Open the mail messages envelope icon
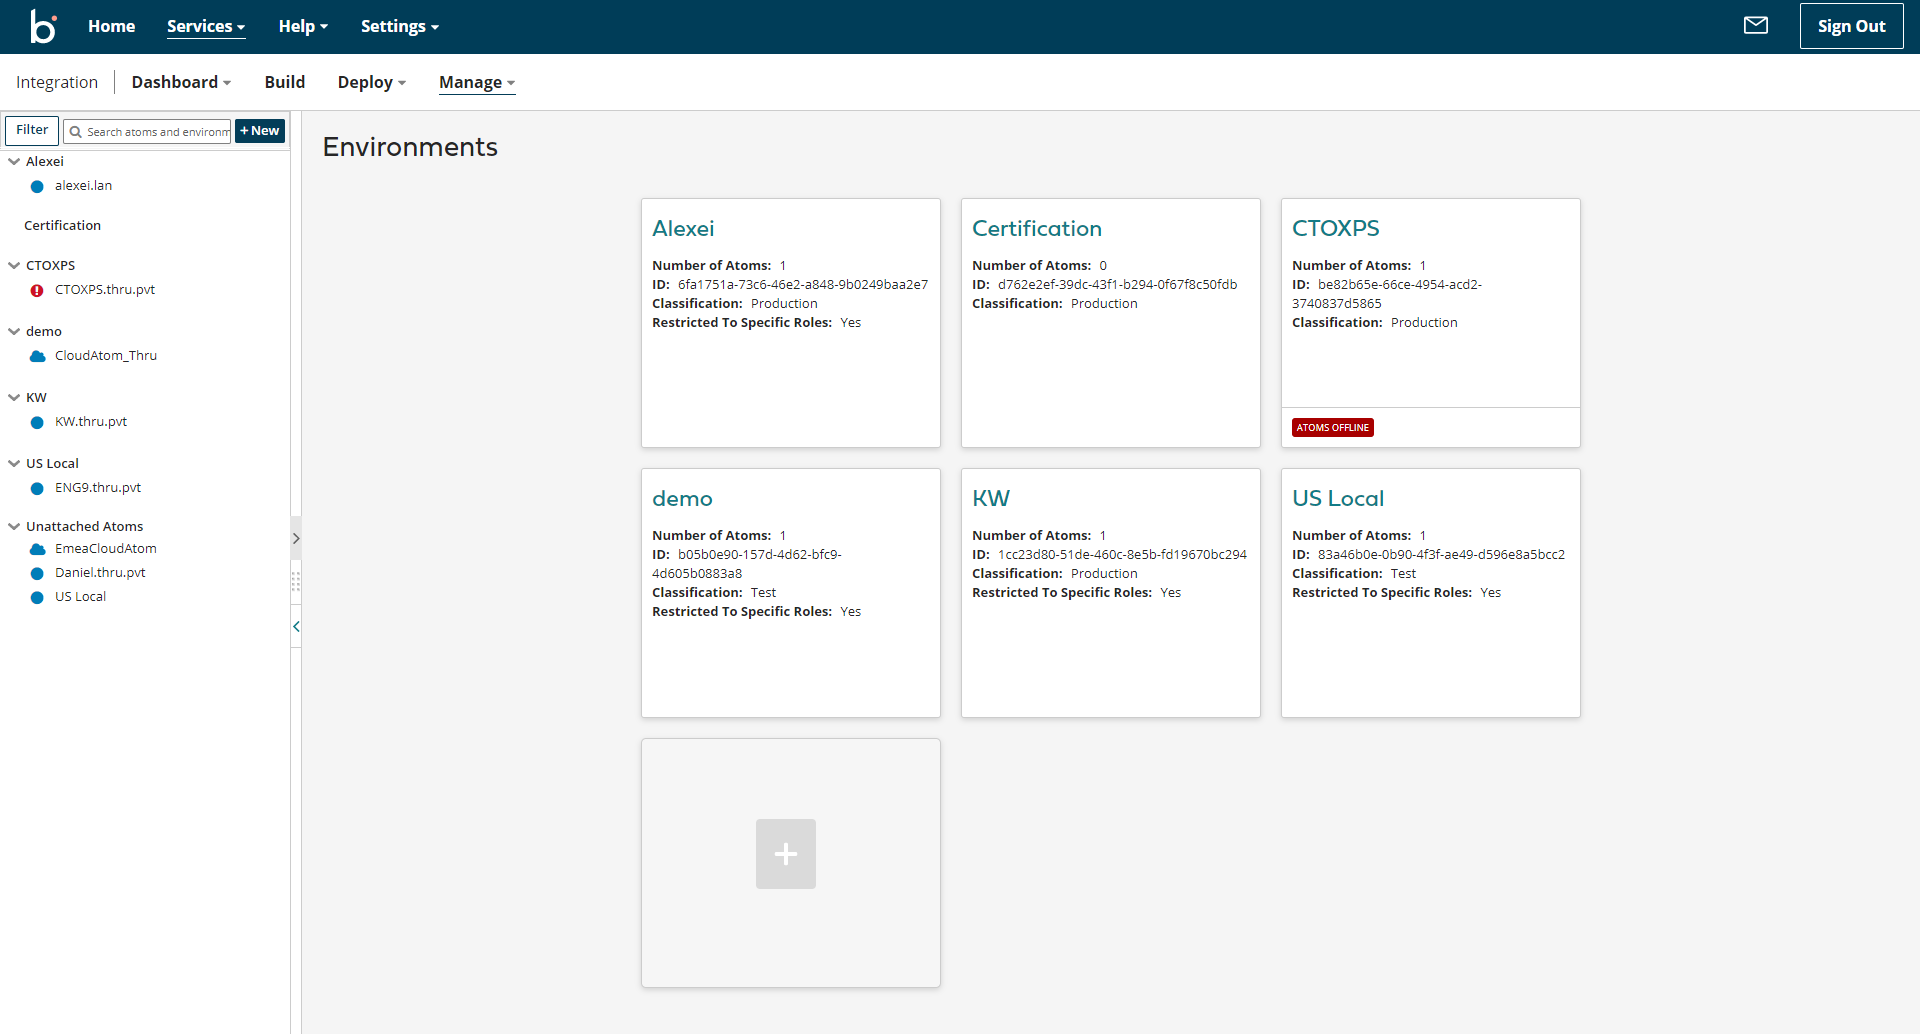1920x1034 pixels. tap(1755, 26)
